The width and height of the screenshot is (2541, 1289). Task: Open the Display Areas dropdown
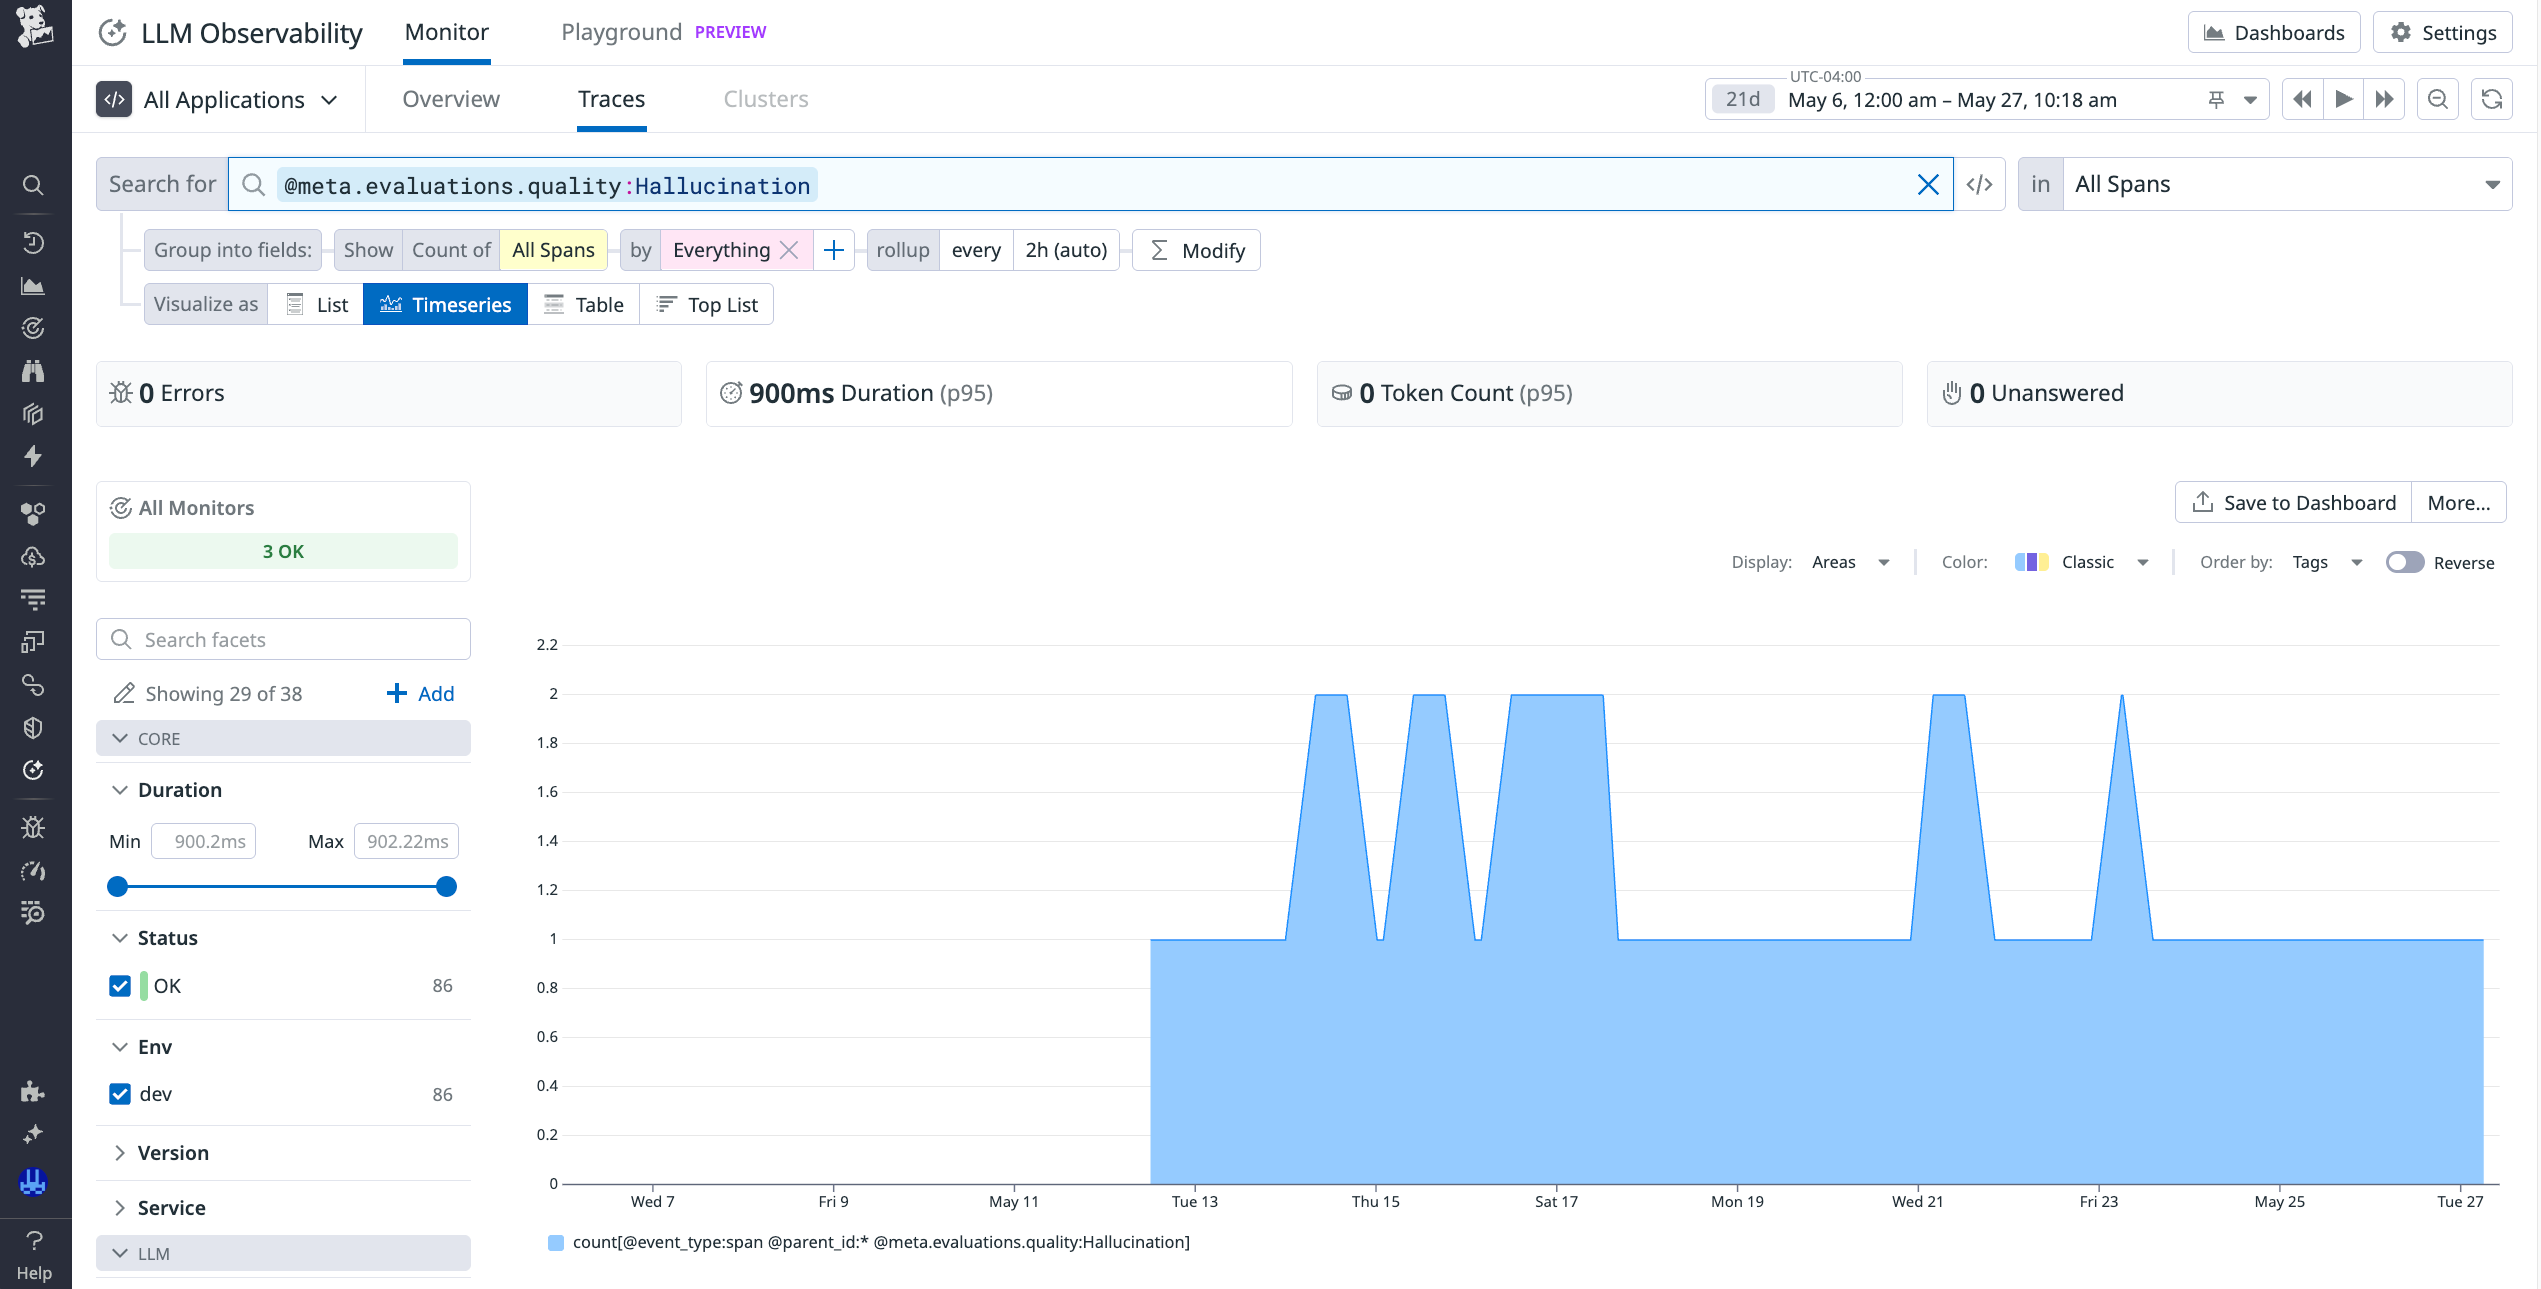(x=1850, y=562)
